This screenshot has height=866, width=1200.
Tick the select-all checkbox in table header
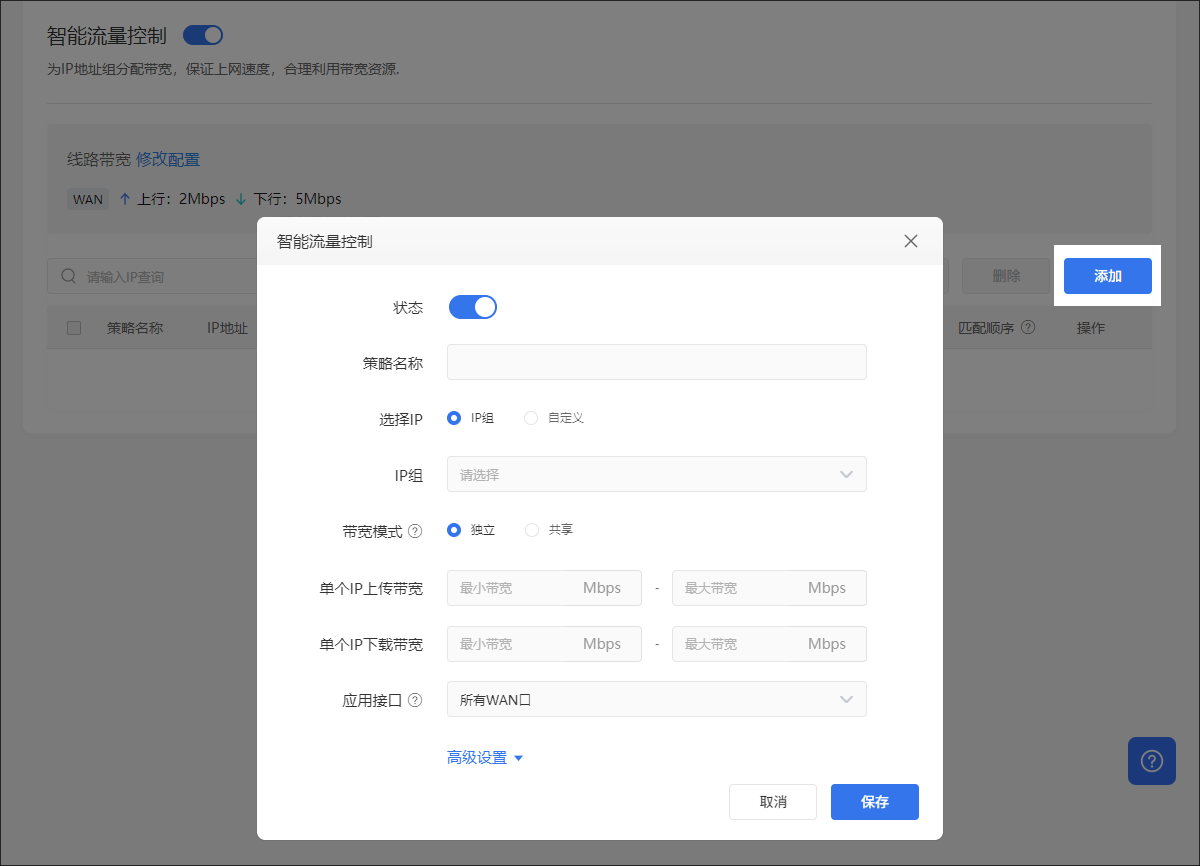pos(74,328)
